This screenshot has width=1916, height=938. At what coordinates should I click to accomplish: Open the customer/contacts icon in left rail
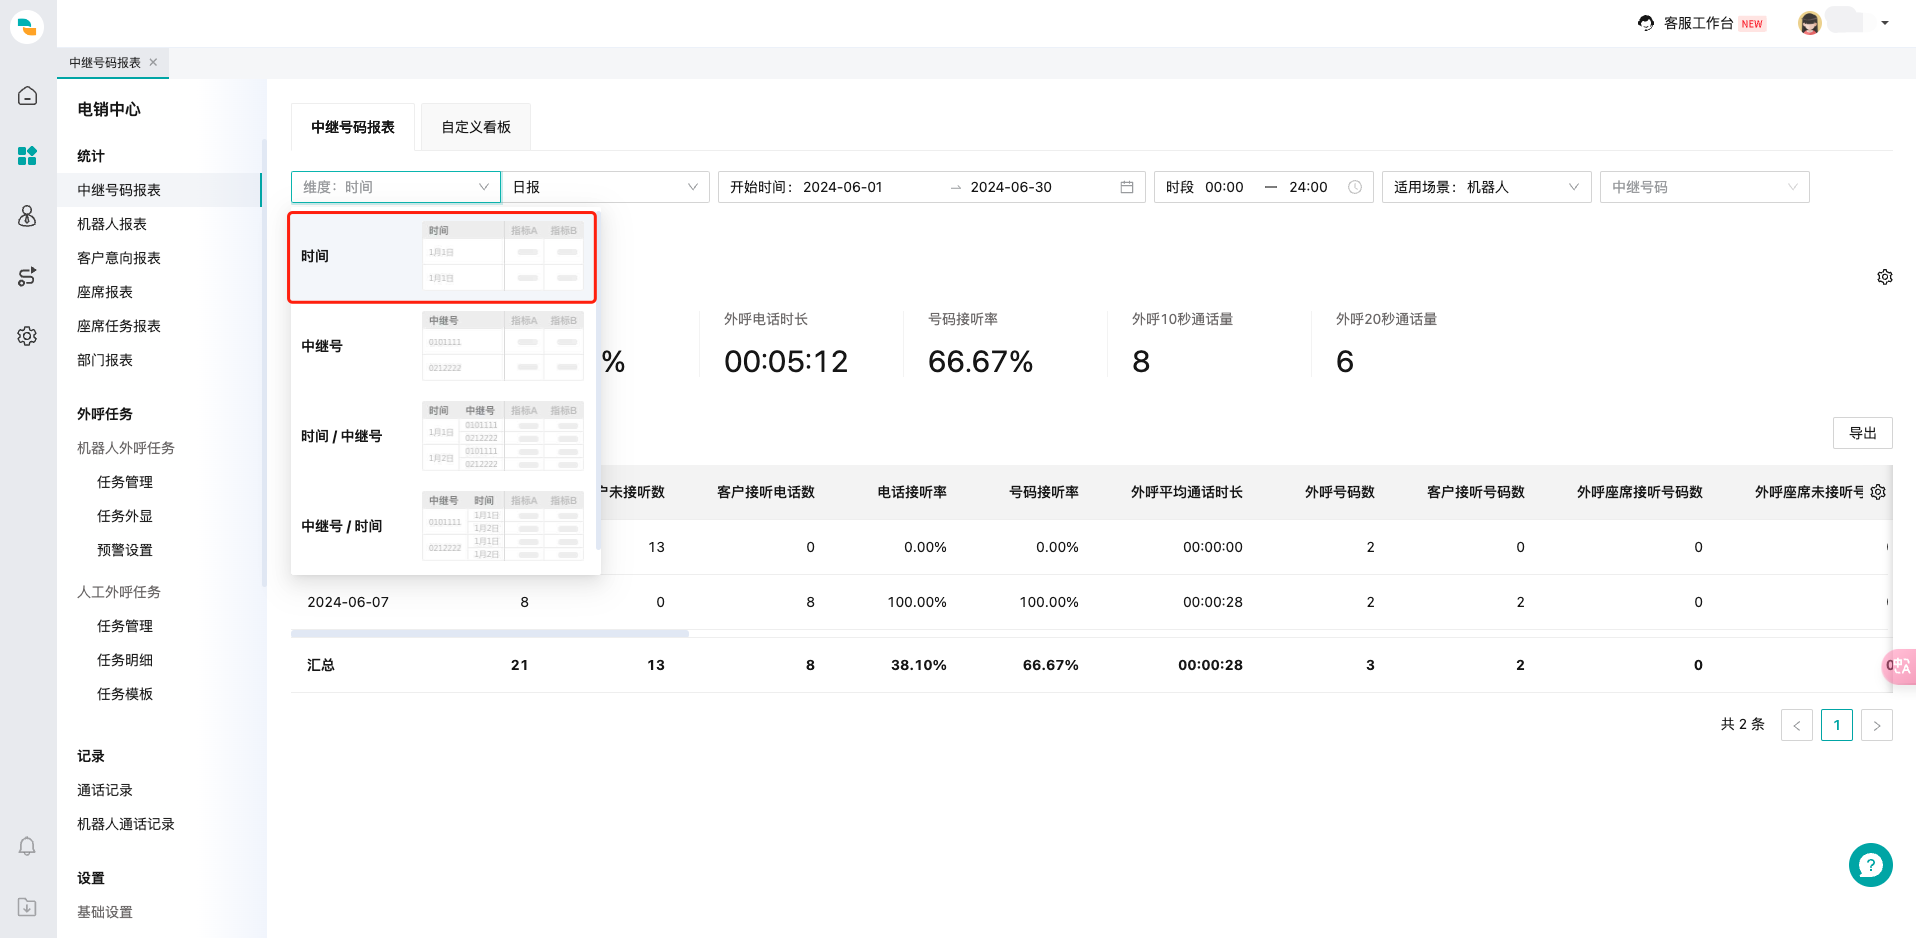point(27,216)
